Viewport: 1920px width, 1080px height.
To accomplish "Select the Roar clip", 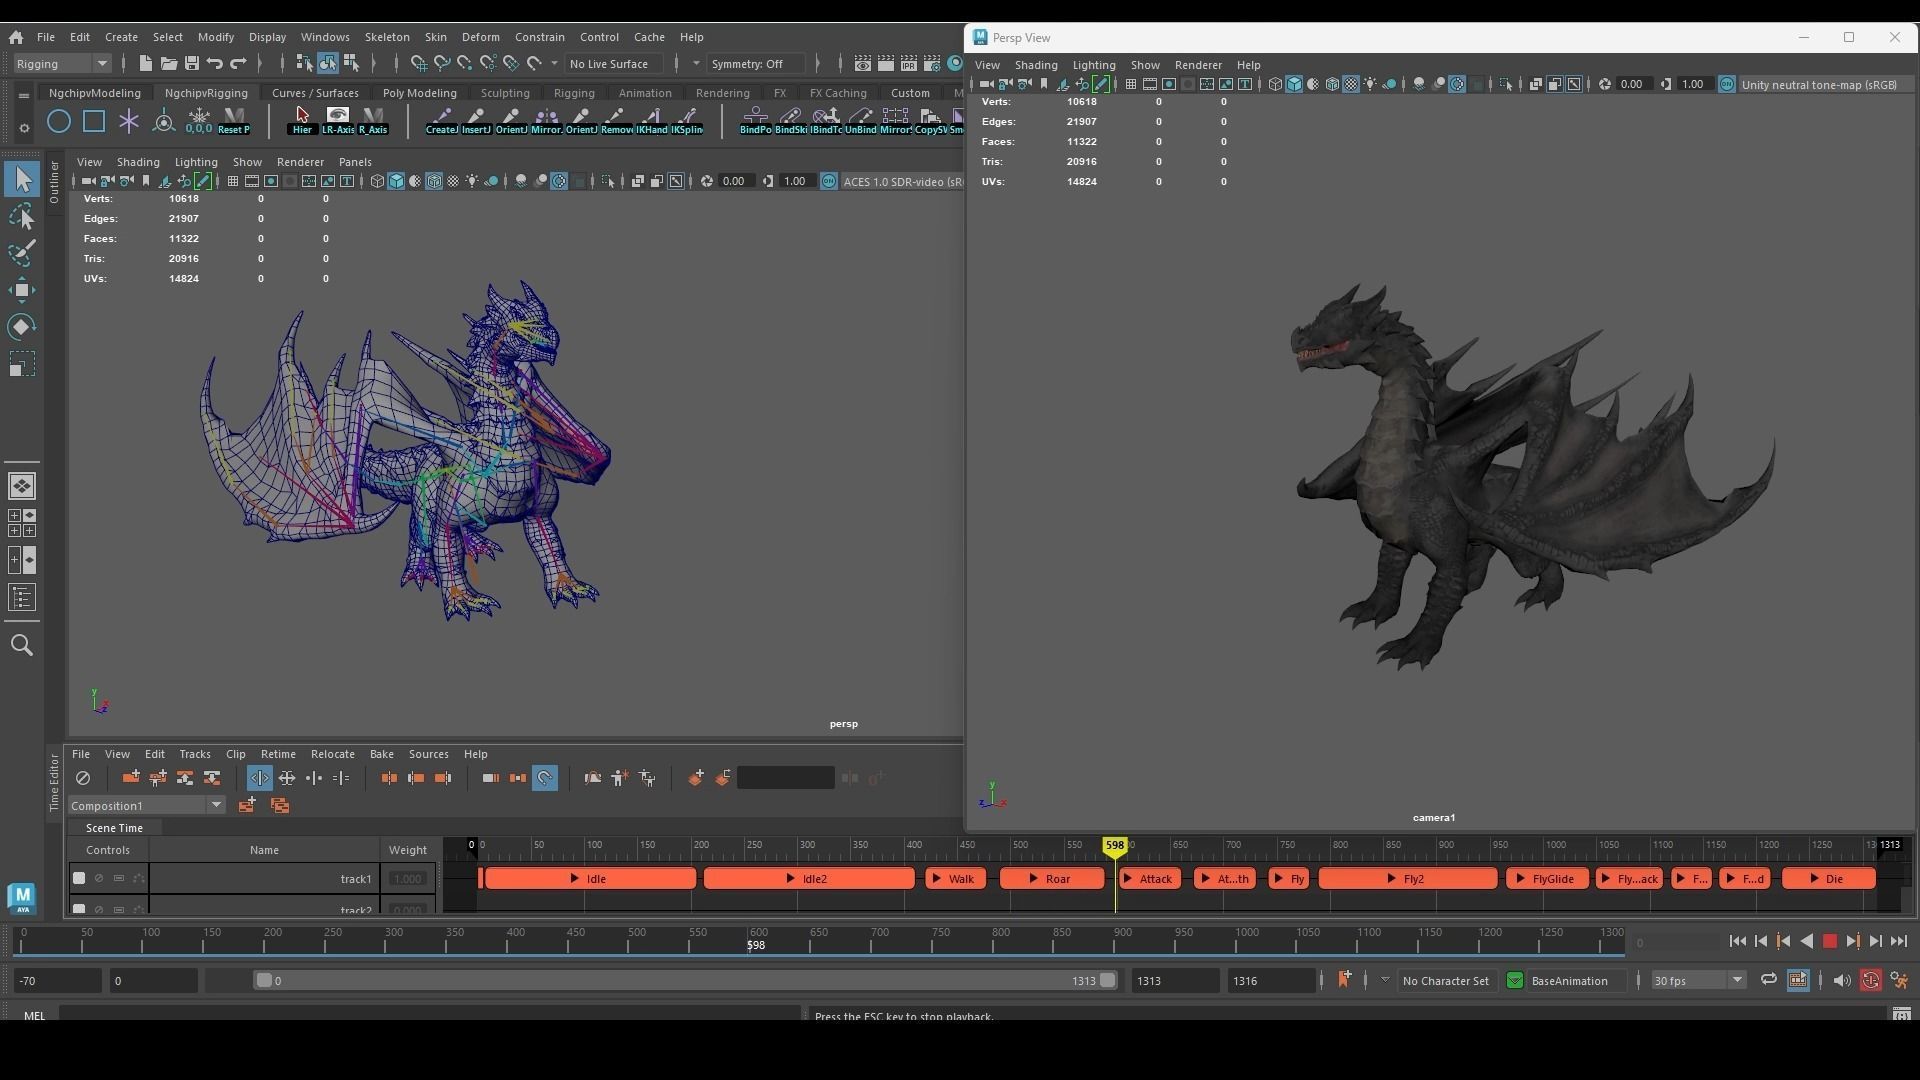I will pyautogui.click(x=1052, y=879).
